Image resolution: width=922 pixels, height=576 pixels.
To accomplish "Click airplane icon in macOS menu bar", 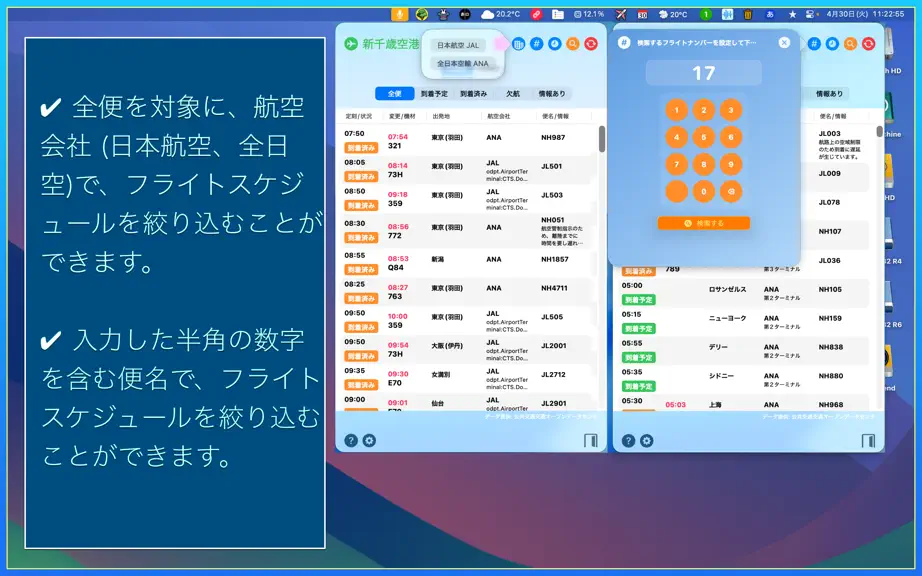I will pyautogui.click(x=621, y=14).
